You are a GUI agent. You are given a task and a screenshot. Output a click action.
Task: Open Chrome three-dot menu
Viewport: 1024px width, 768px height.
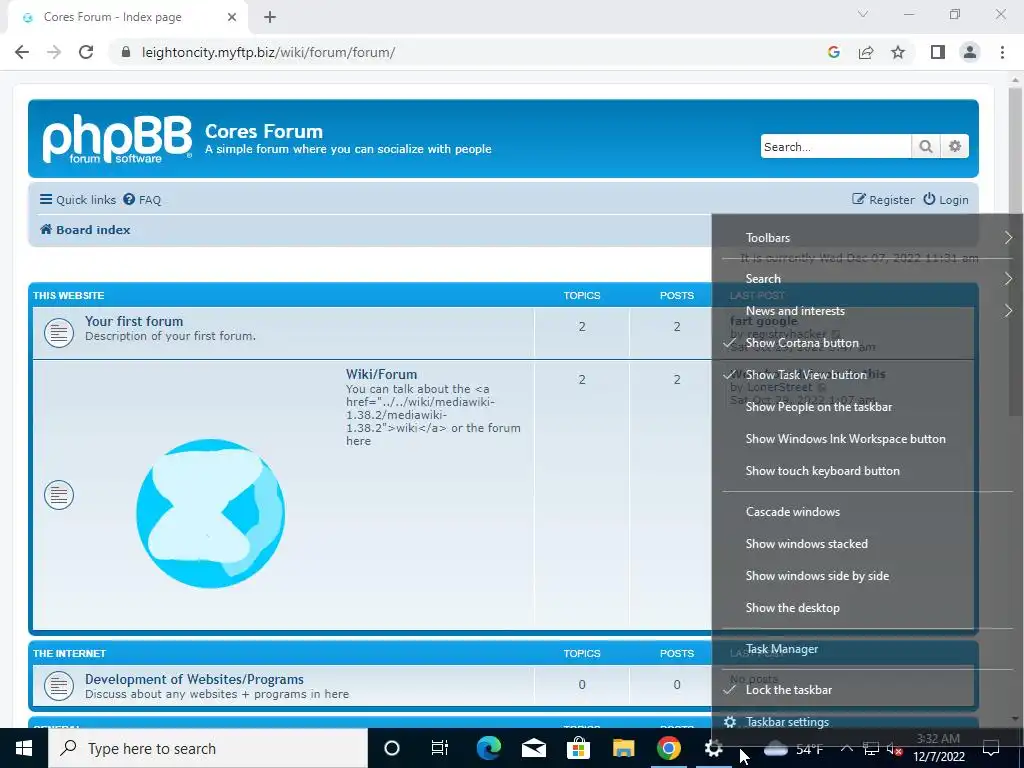coord(1002,52)
